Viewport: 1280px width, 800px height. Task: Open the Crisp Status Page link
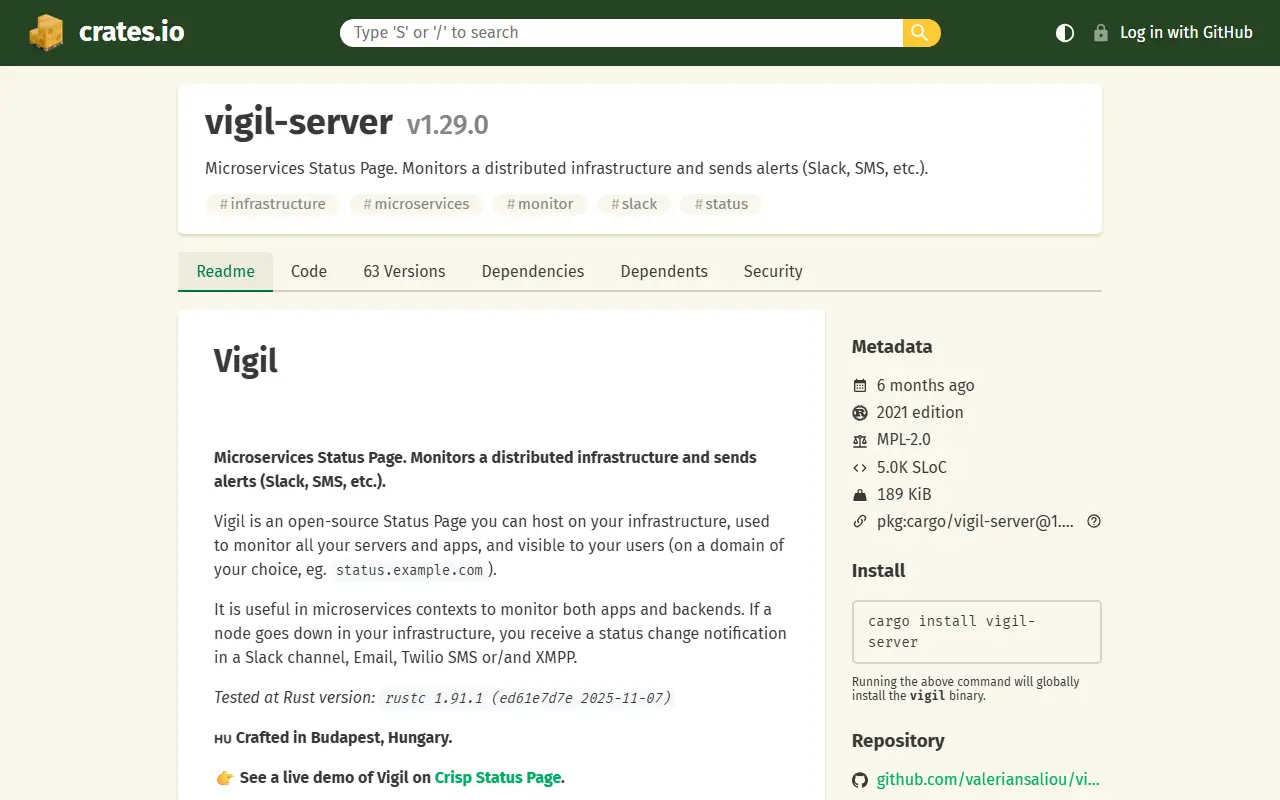coord(497,777)
